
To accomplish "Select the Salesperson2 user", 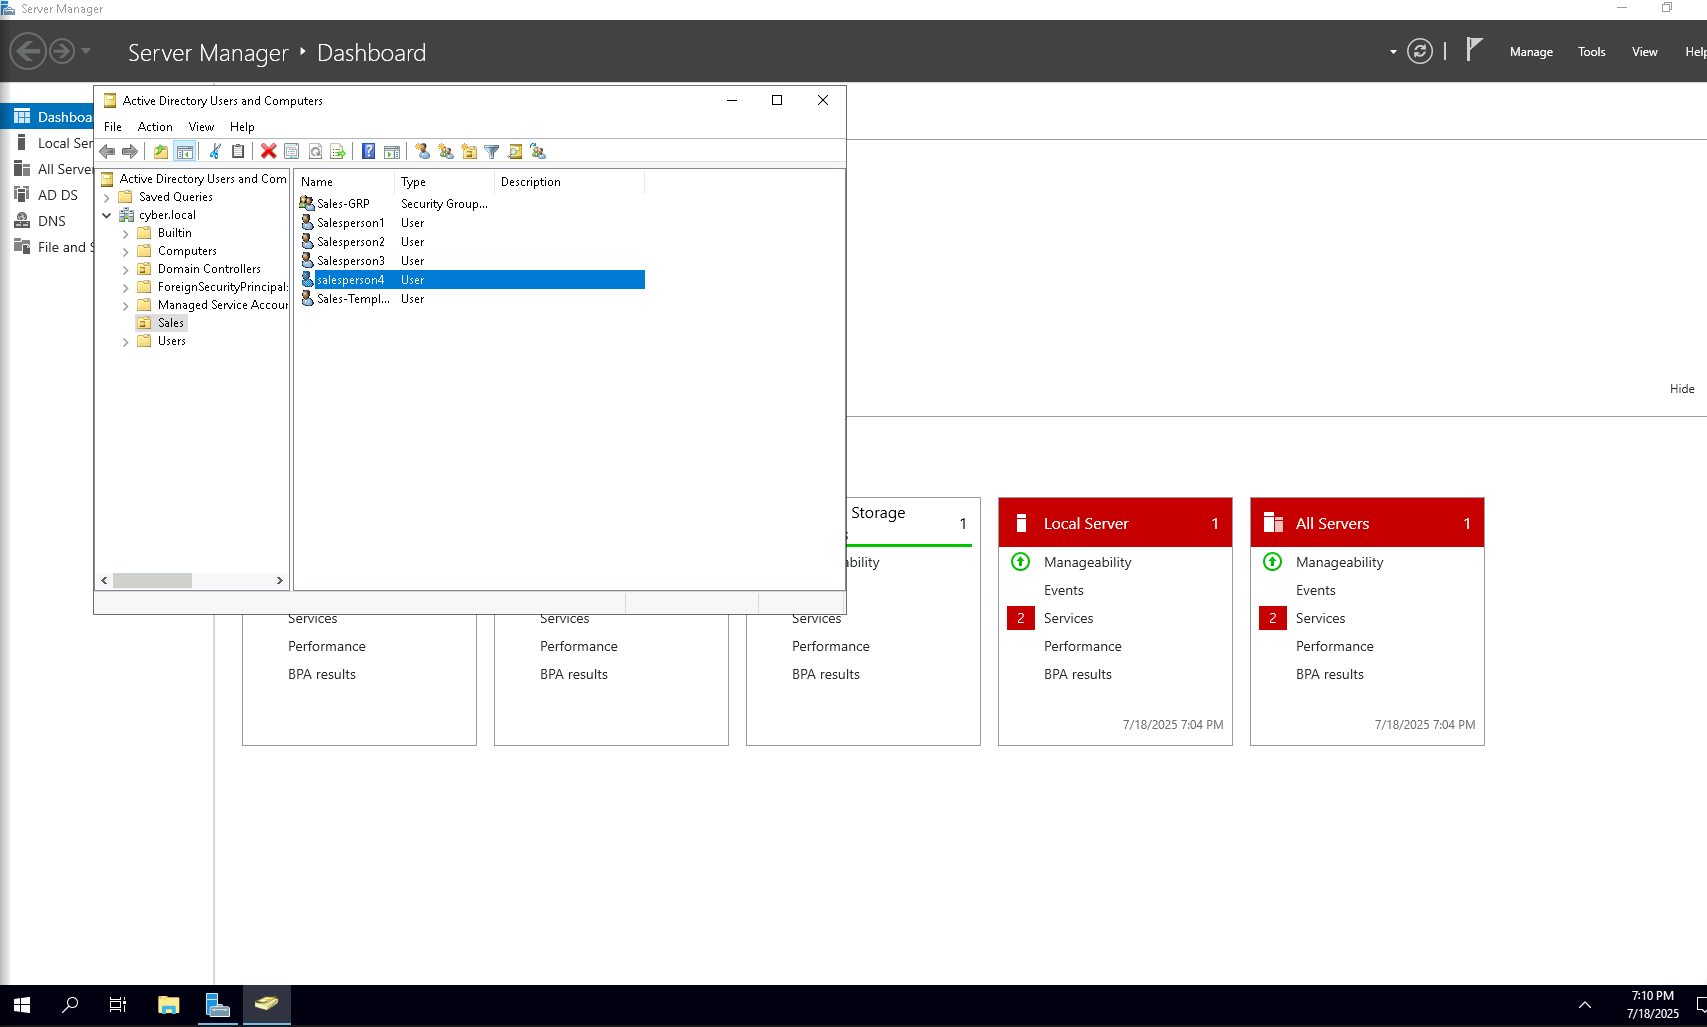I will click(x=350, y=242).
